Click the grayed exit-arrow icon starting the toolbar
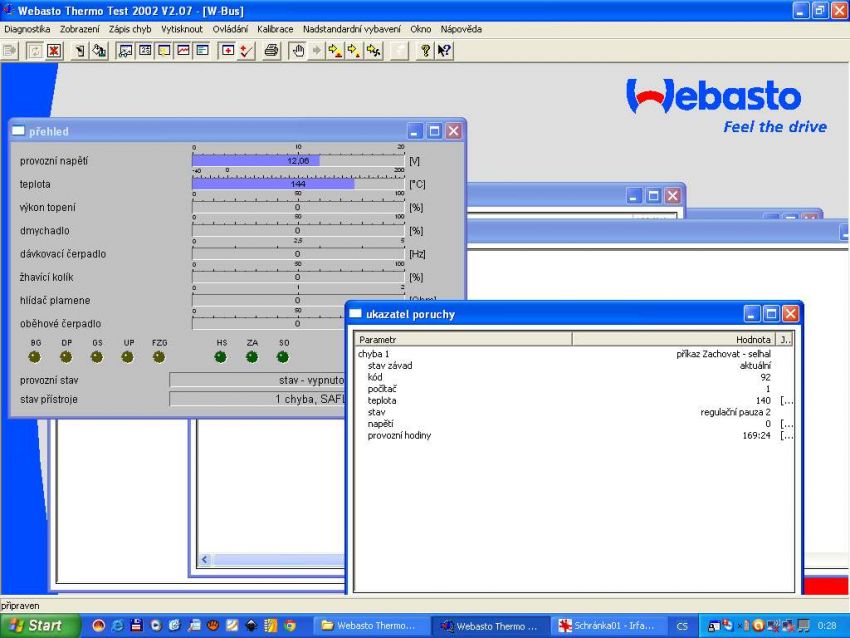The width and height of the screenshot is (850, 638). 10,51
